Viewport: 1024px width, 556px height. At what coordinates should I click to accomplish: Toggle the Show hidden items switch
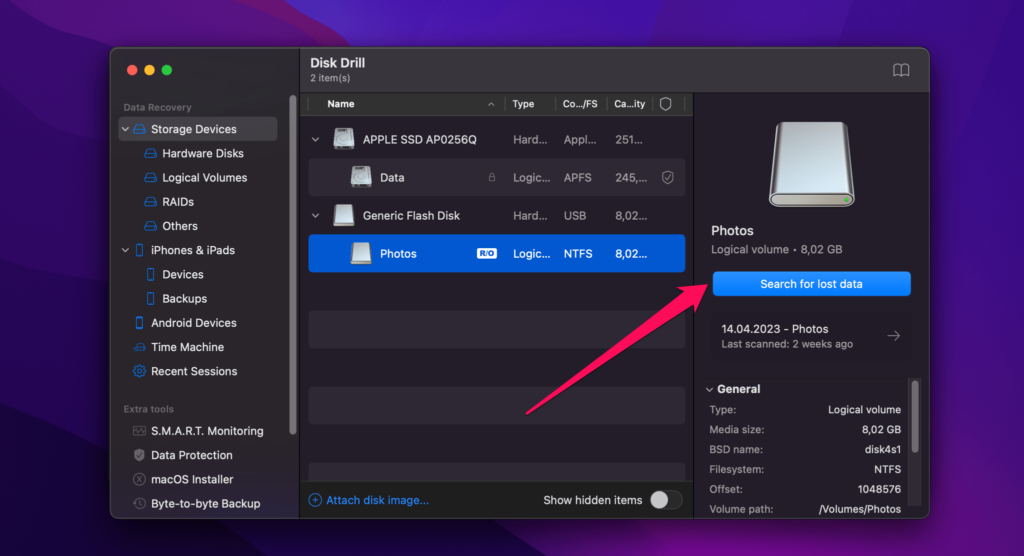point(665,500)
